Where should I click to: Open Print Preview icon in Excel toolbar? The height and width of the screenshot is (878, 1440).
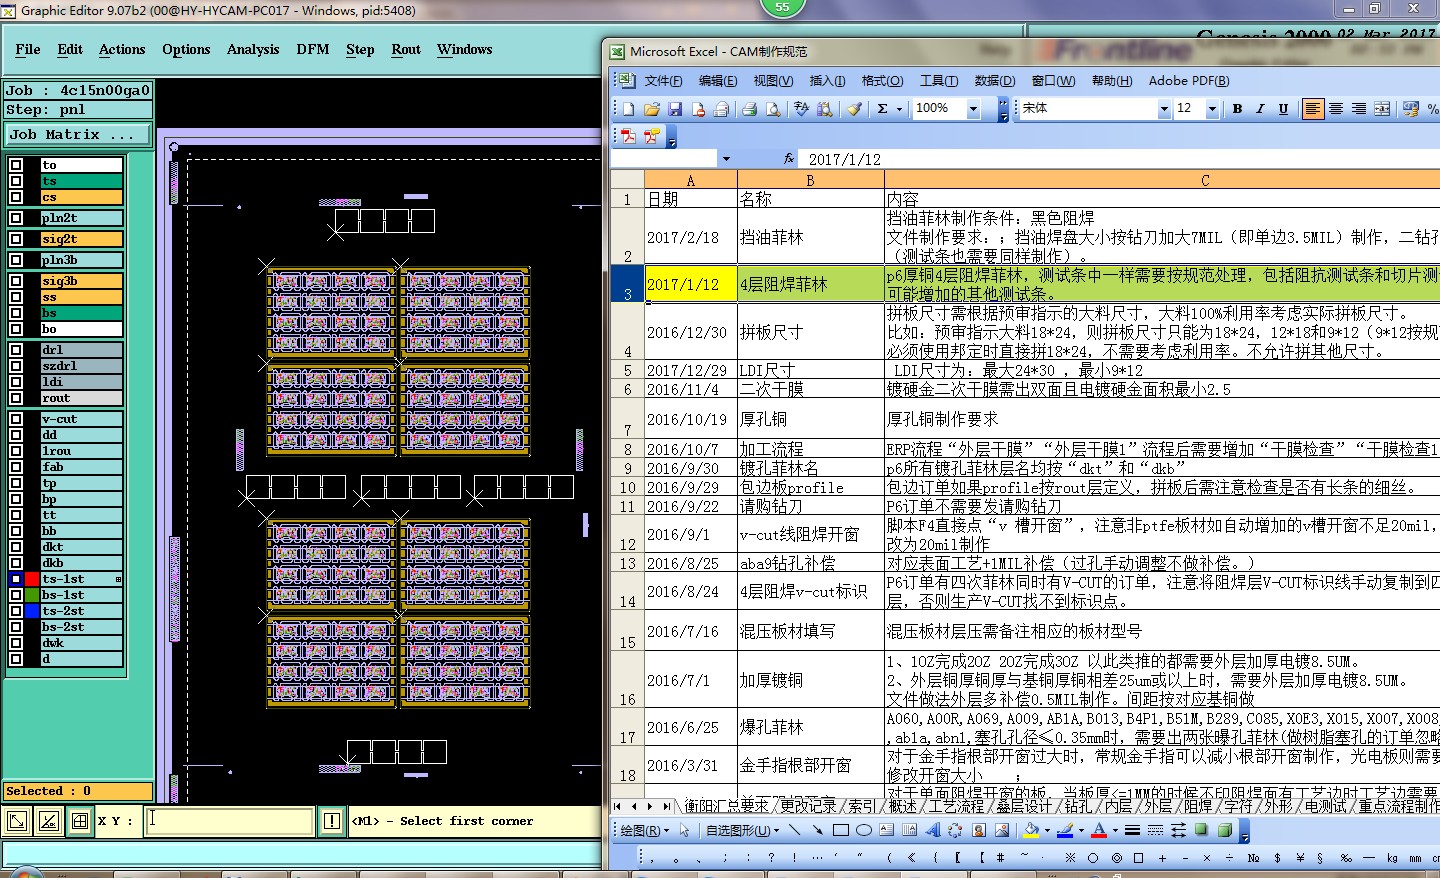772,109
